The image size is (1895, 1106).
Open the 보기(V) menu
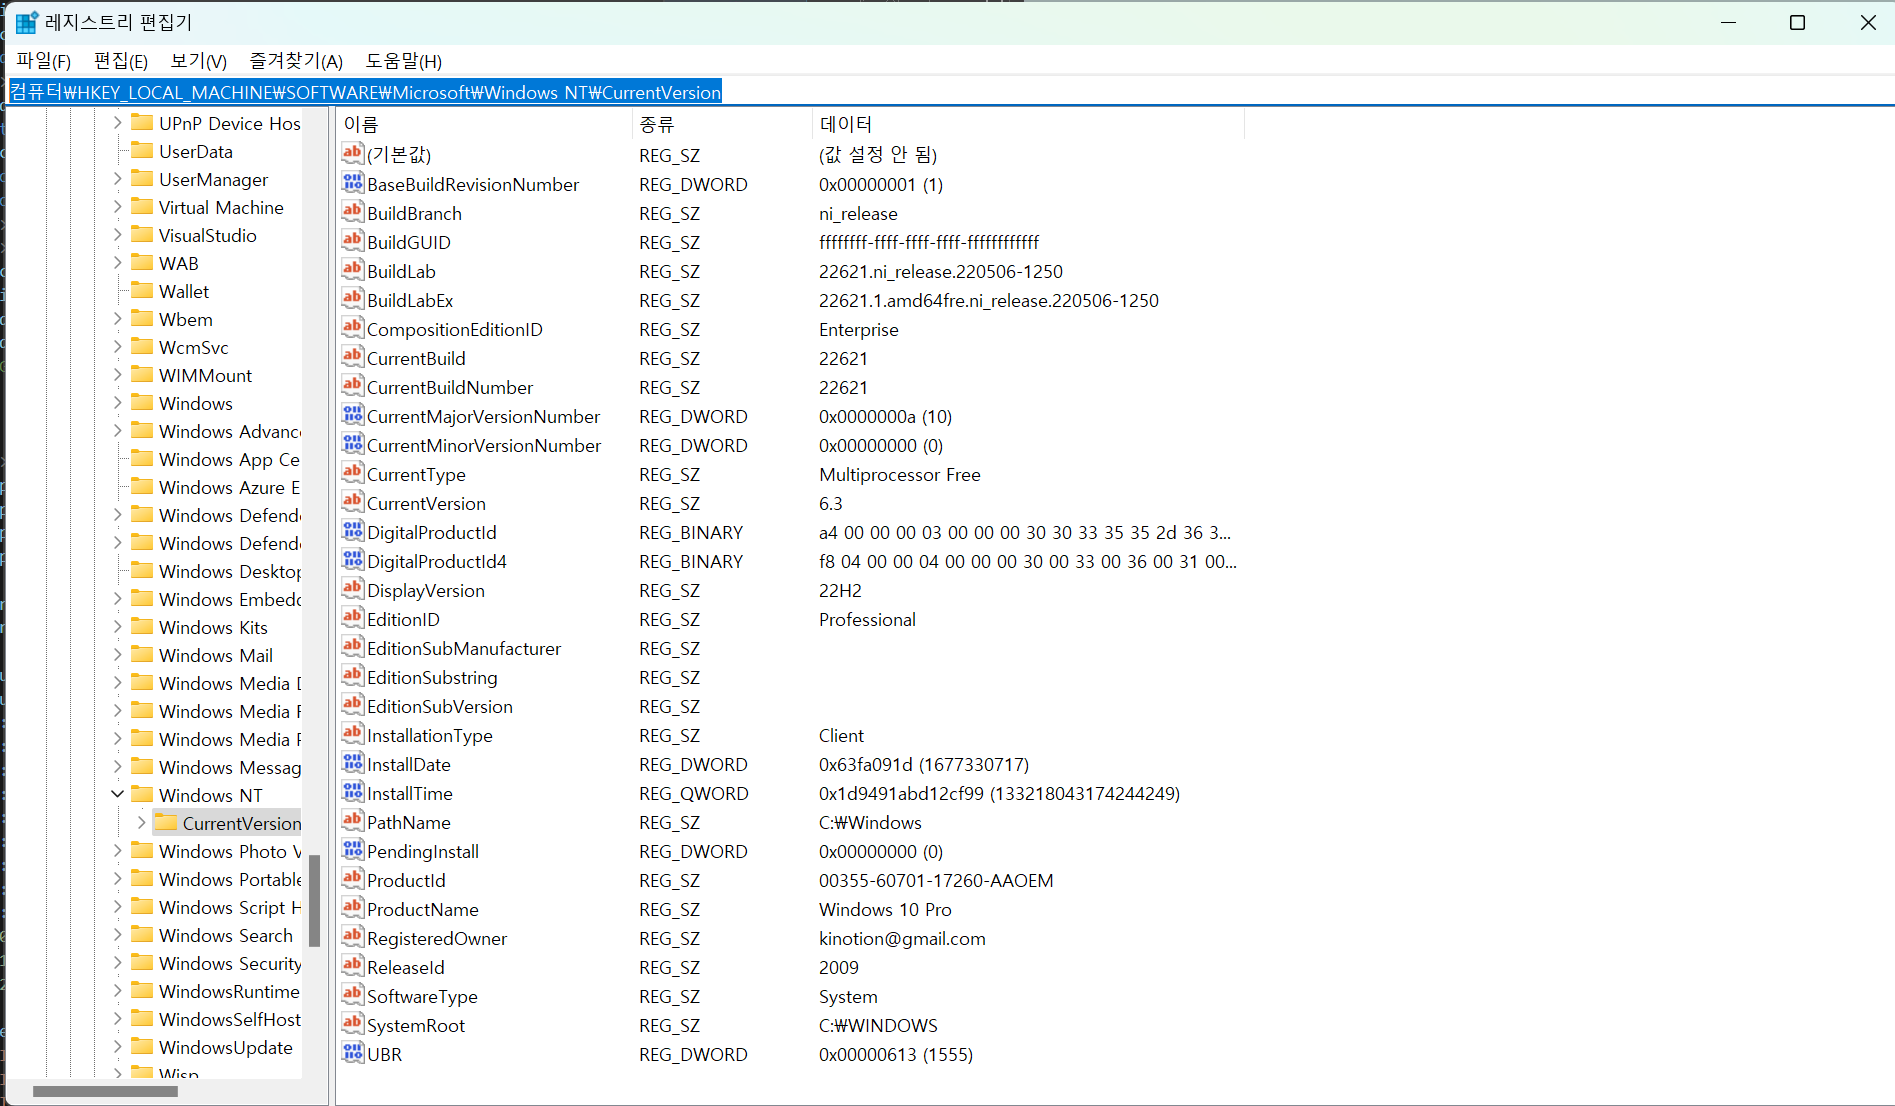[199, 61]
